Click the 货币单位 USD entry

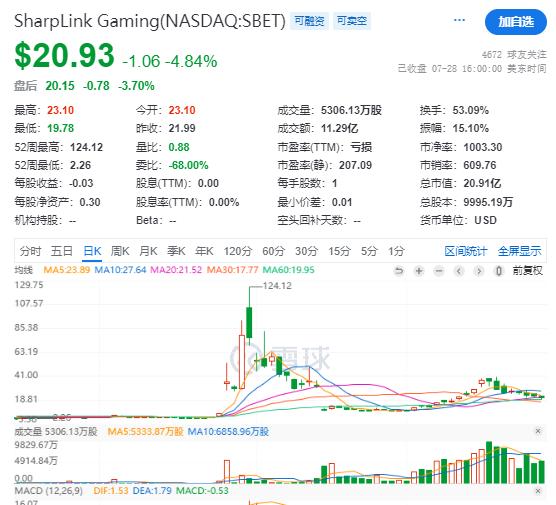[x=458, y=220]
